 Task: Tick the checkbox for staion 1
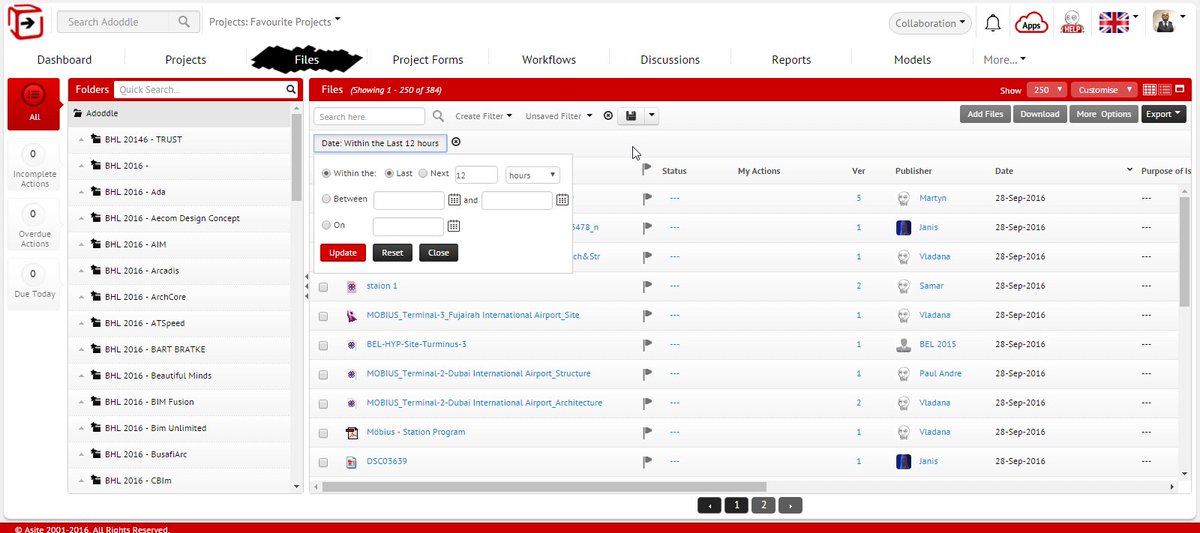pos(323,287)
